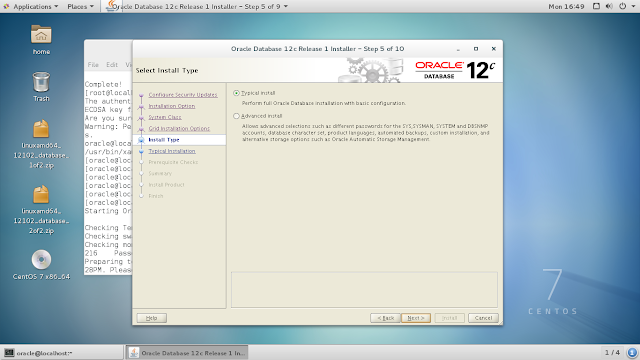
Task: Go to Grid Installation Options step
Action: [179, 128]
